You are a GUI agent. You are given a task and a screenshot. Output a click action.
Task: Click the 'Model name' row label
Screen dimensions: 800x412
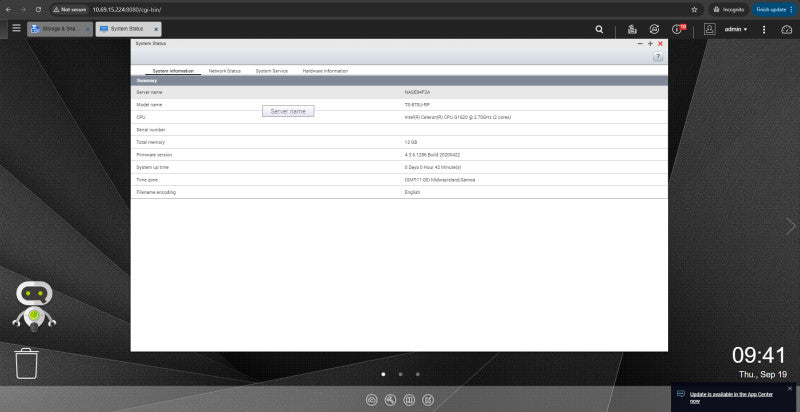click(149, 105)
